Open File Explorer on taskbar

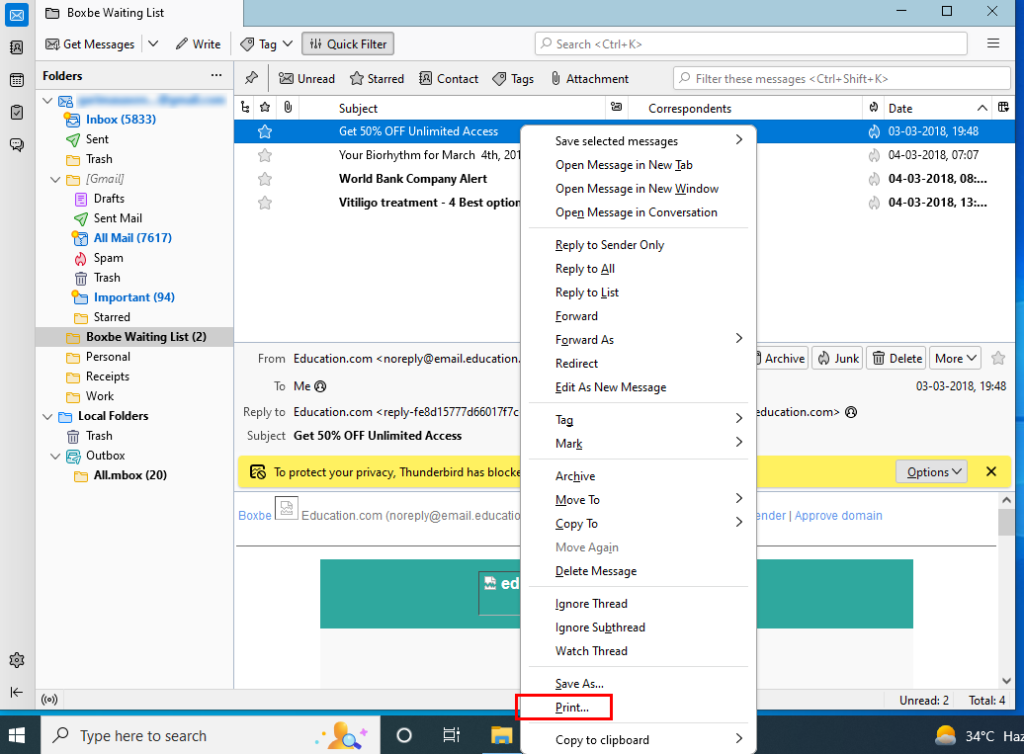[x=502, y=736]
